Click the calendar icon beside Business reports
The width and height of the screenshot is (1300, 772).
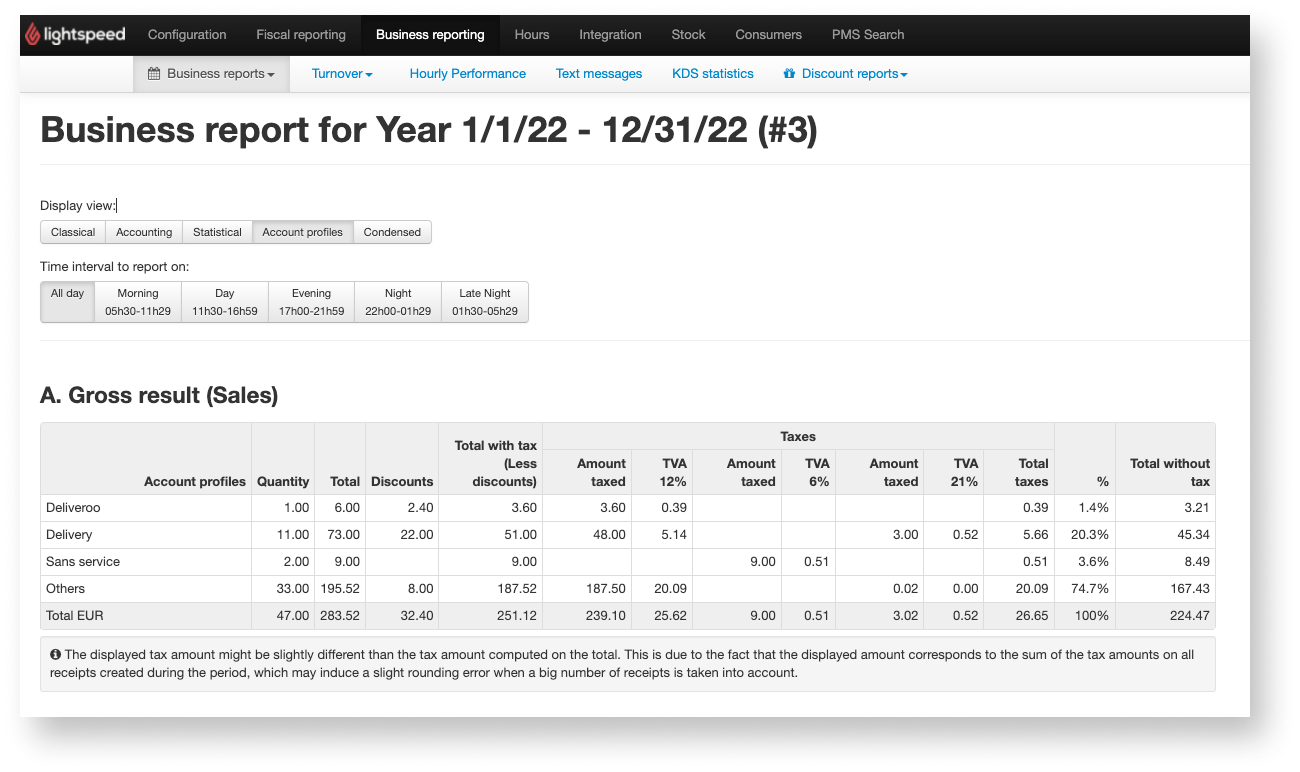[x=154, y=74]
